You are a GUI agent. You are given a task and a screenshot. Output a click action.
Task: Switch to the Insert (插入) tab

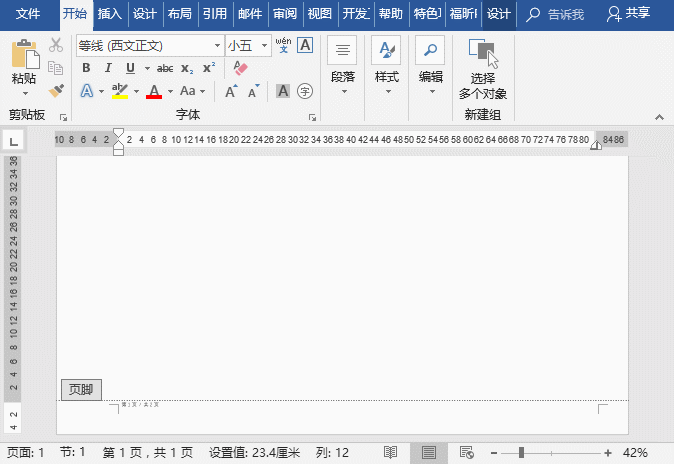coord(109,14)
